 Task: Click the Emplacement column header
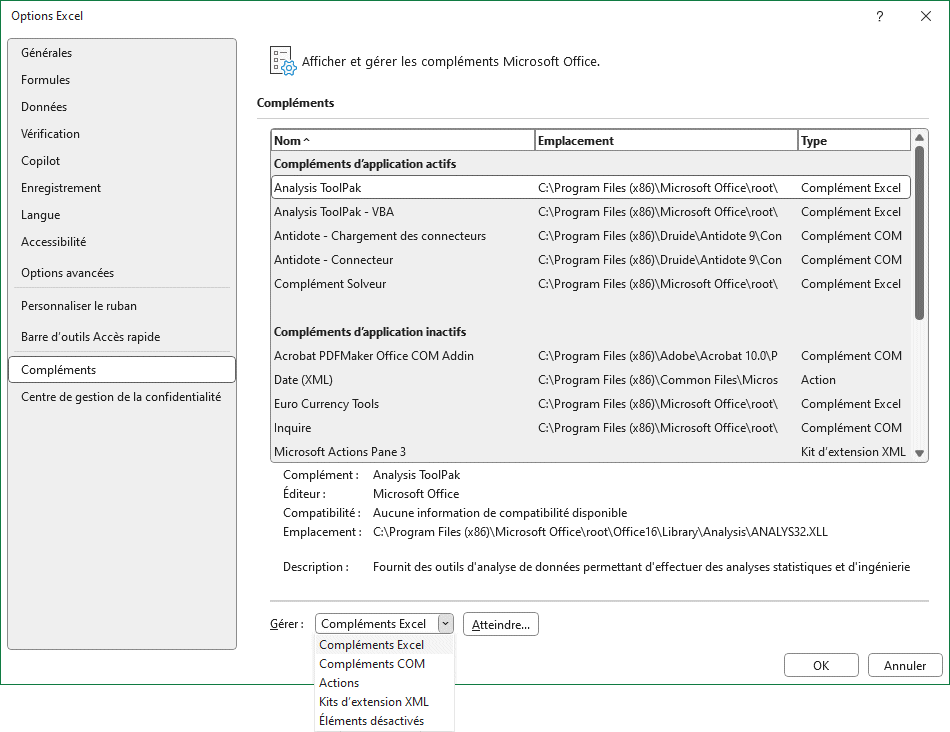666,141
